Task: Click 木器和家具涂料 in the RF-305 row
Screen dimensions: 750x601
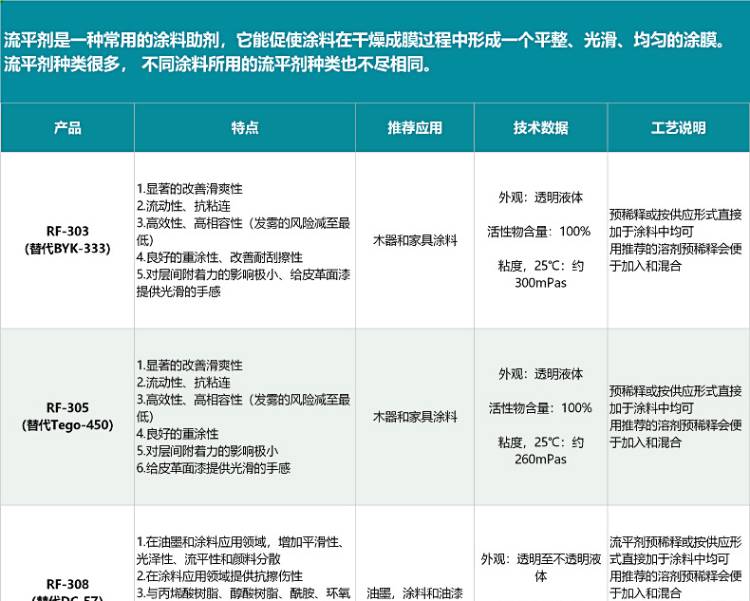Action: pyautogui.click(x=414, y=416)
